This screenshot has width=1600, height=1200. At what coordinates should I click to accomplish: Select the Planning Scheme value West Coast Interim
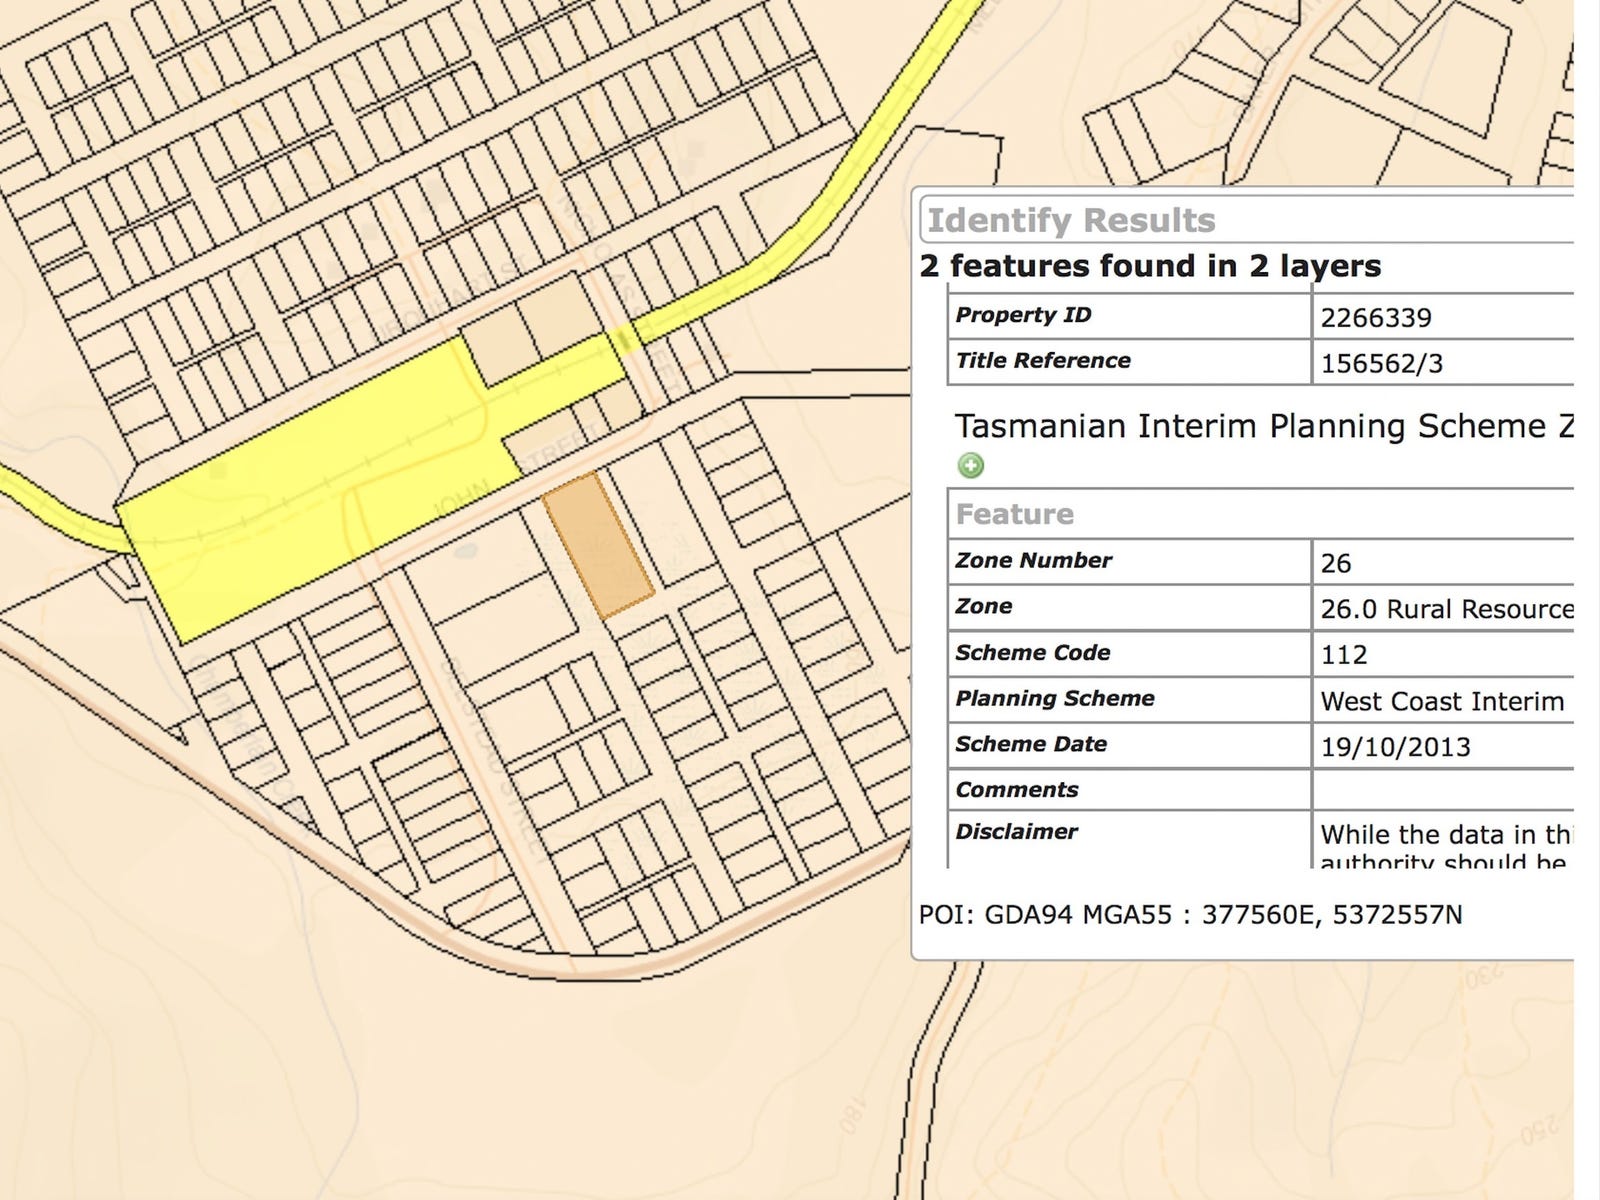point(1442,701)
